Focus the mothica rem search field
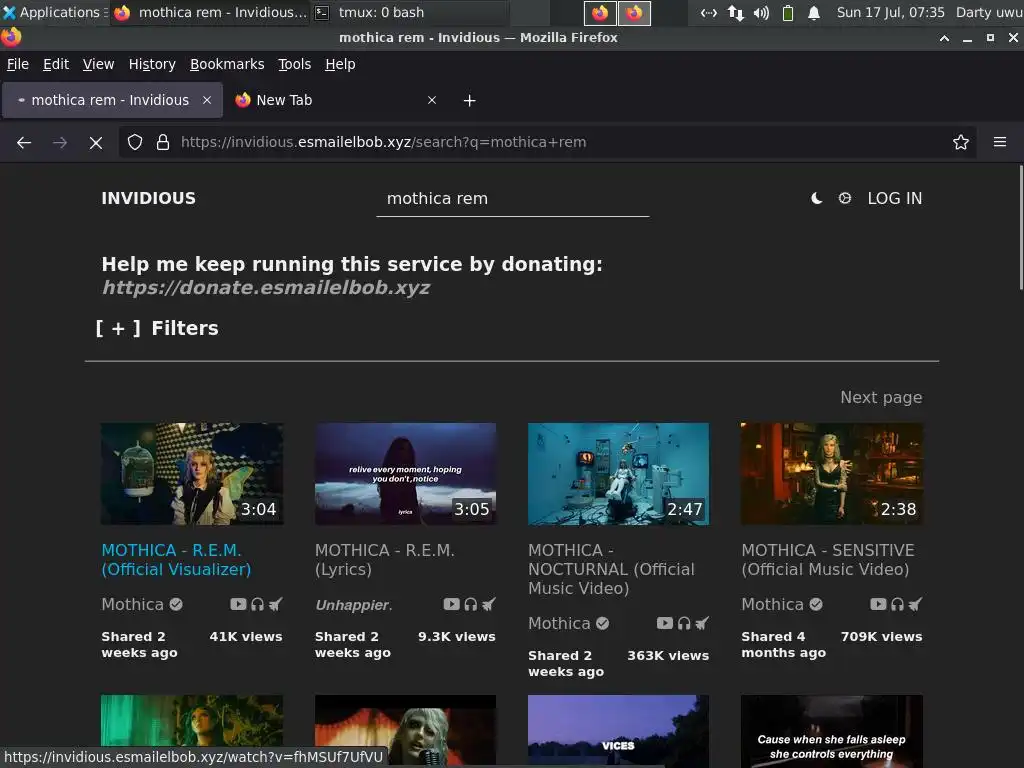Image resolution: width=1024 pixels, height=768 pixels. coord(513,199)
